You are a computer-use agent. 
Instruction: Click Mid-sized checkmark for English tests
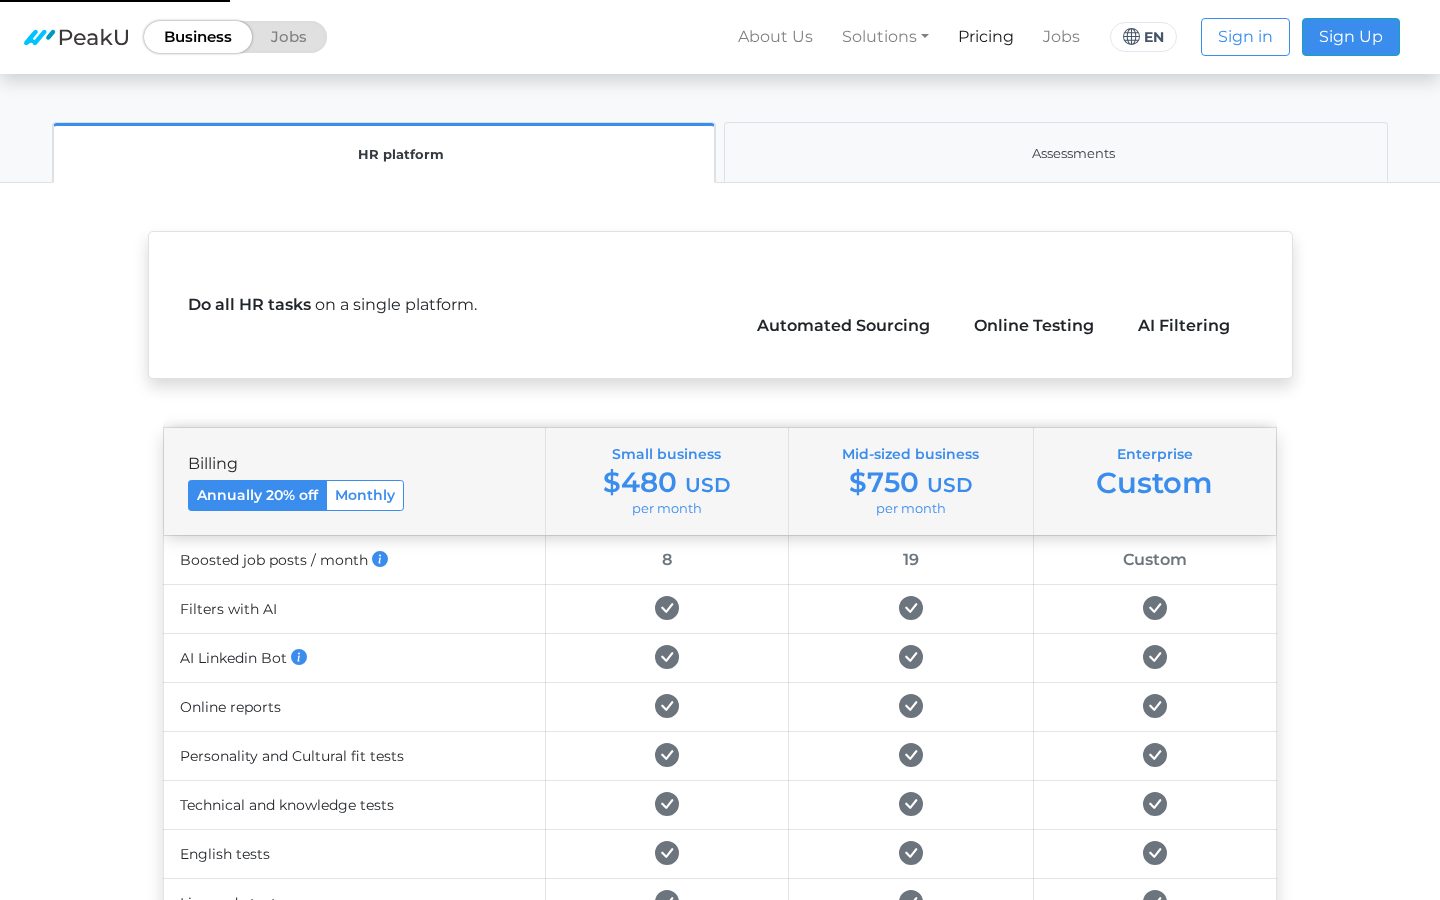(x=911, y=853)
